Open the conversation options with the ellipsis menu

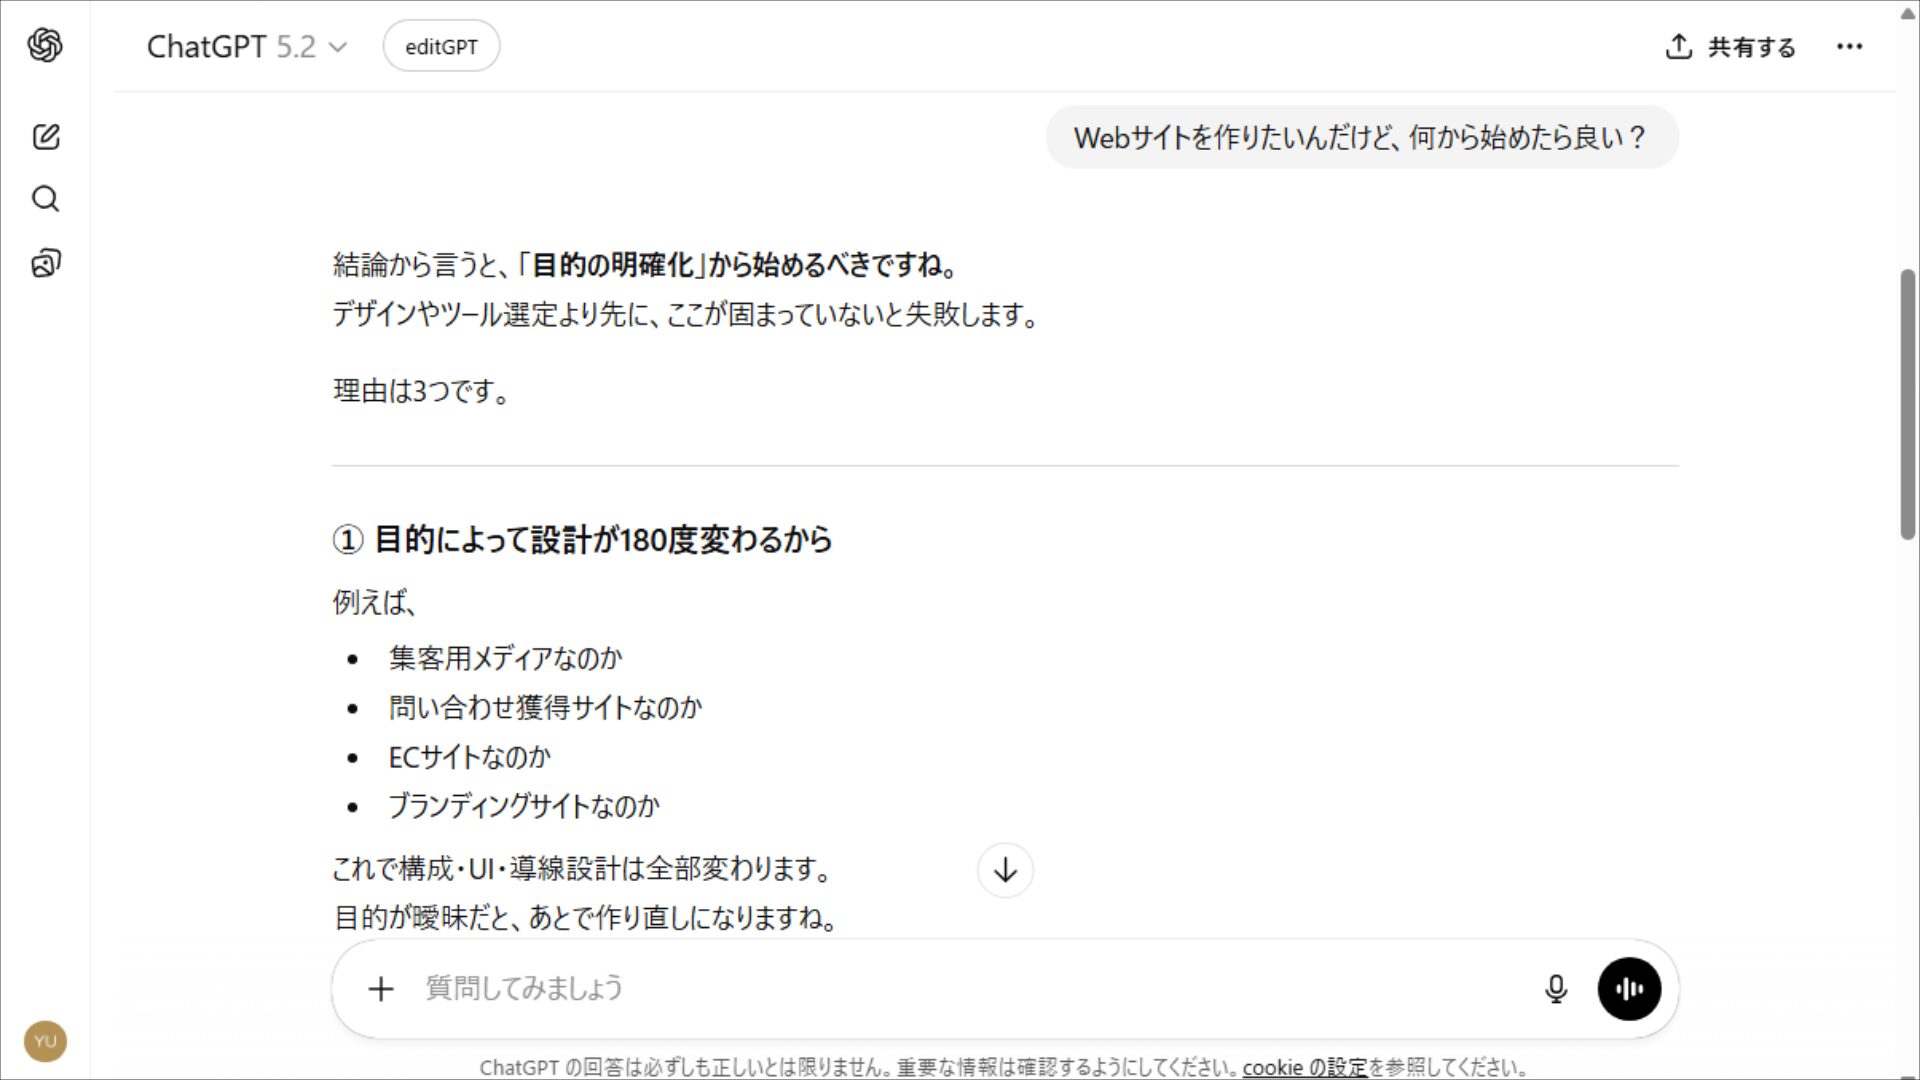pos(1850,46)
